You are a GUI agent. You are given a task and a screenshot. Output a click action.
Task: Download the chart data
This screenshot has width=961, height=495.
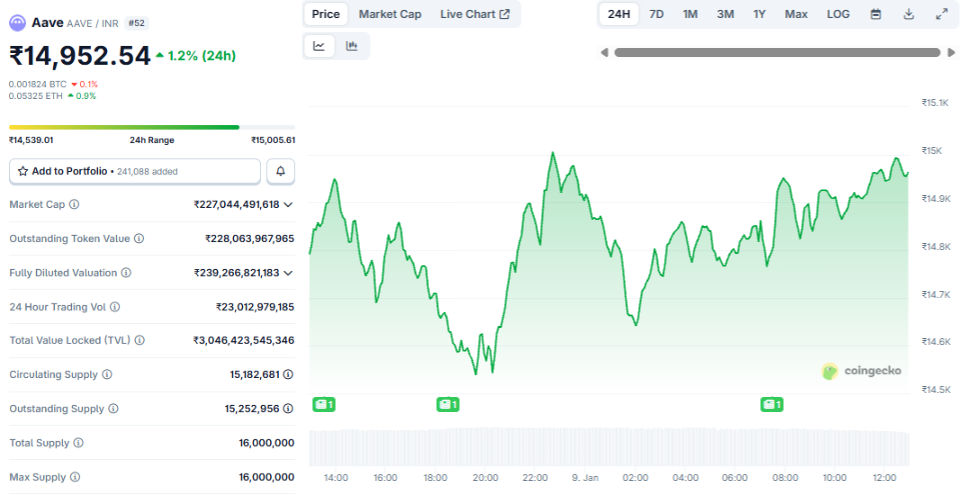point(909,14)
